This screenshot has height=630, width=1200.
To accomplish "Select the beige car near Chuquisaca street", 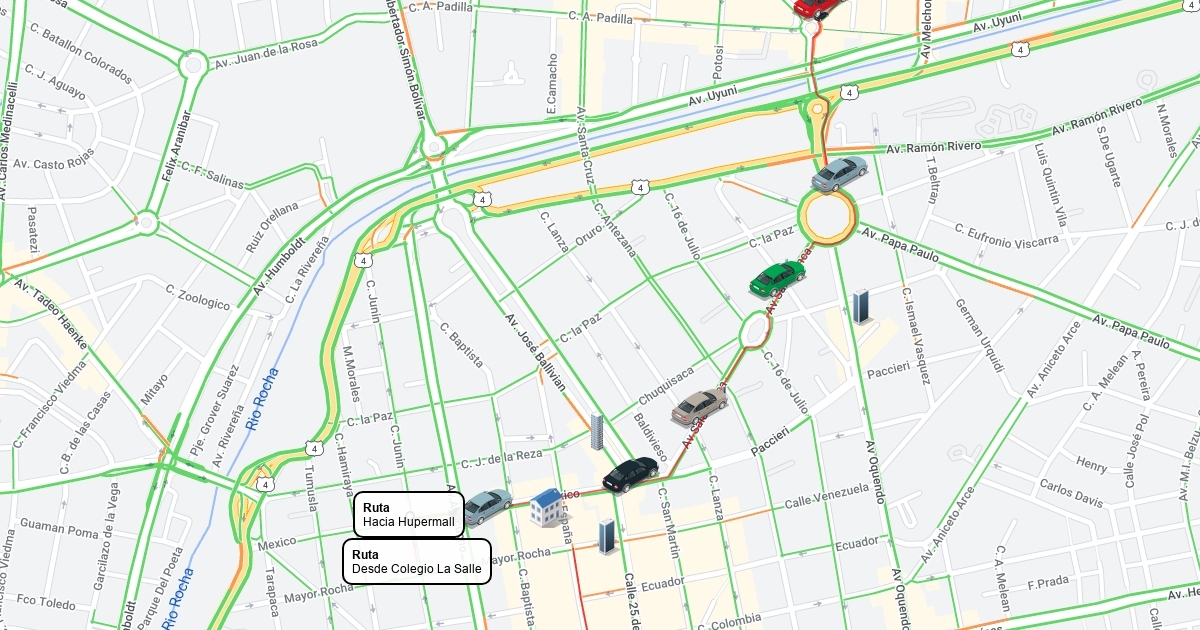I will (699, 405).
